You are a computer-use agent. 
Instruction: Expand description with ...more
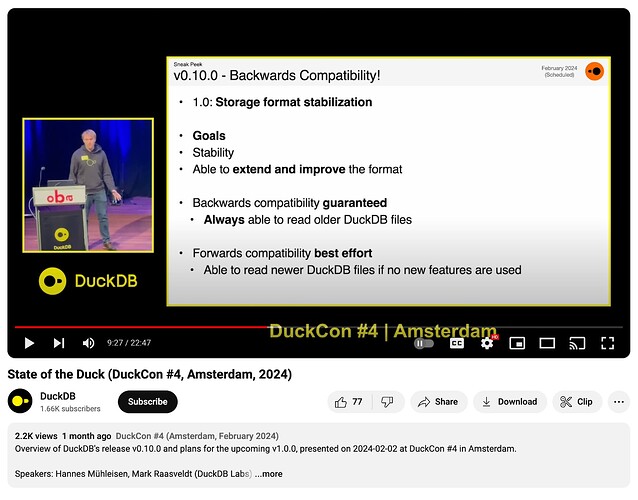[268, 474]
